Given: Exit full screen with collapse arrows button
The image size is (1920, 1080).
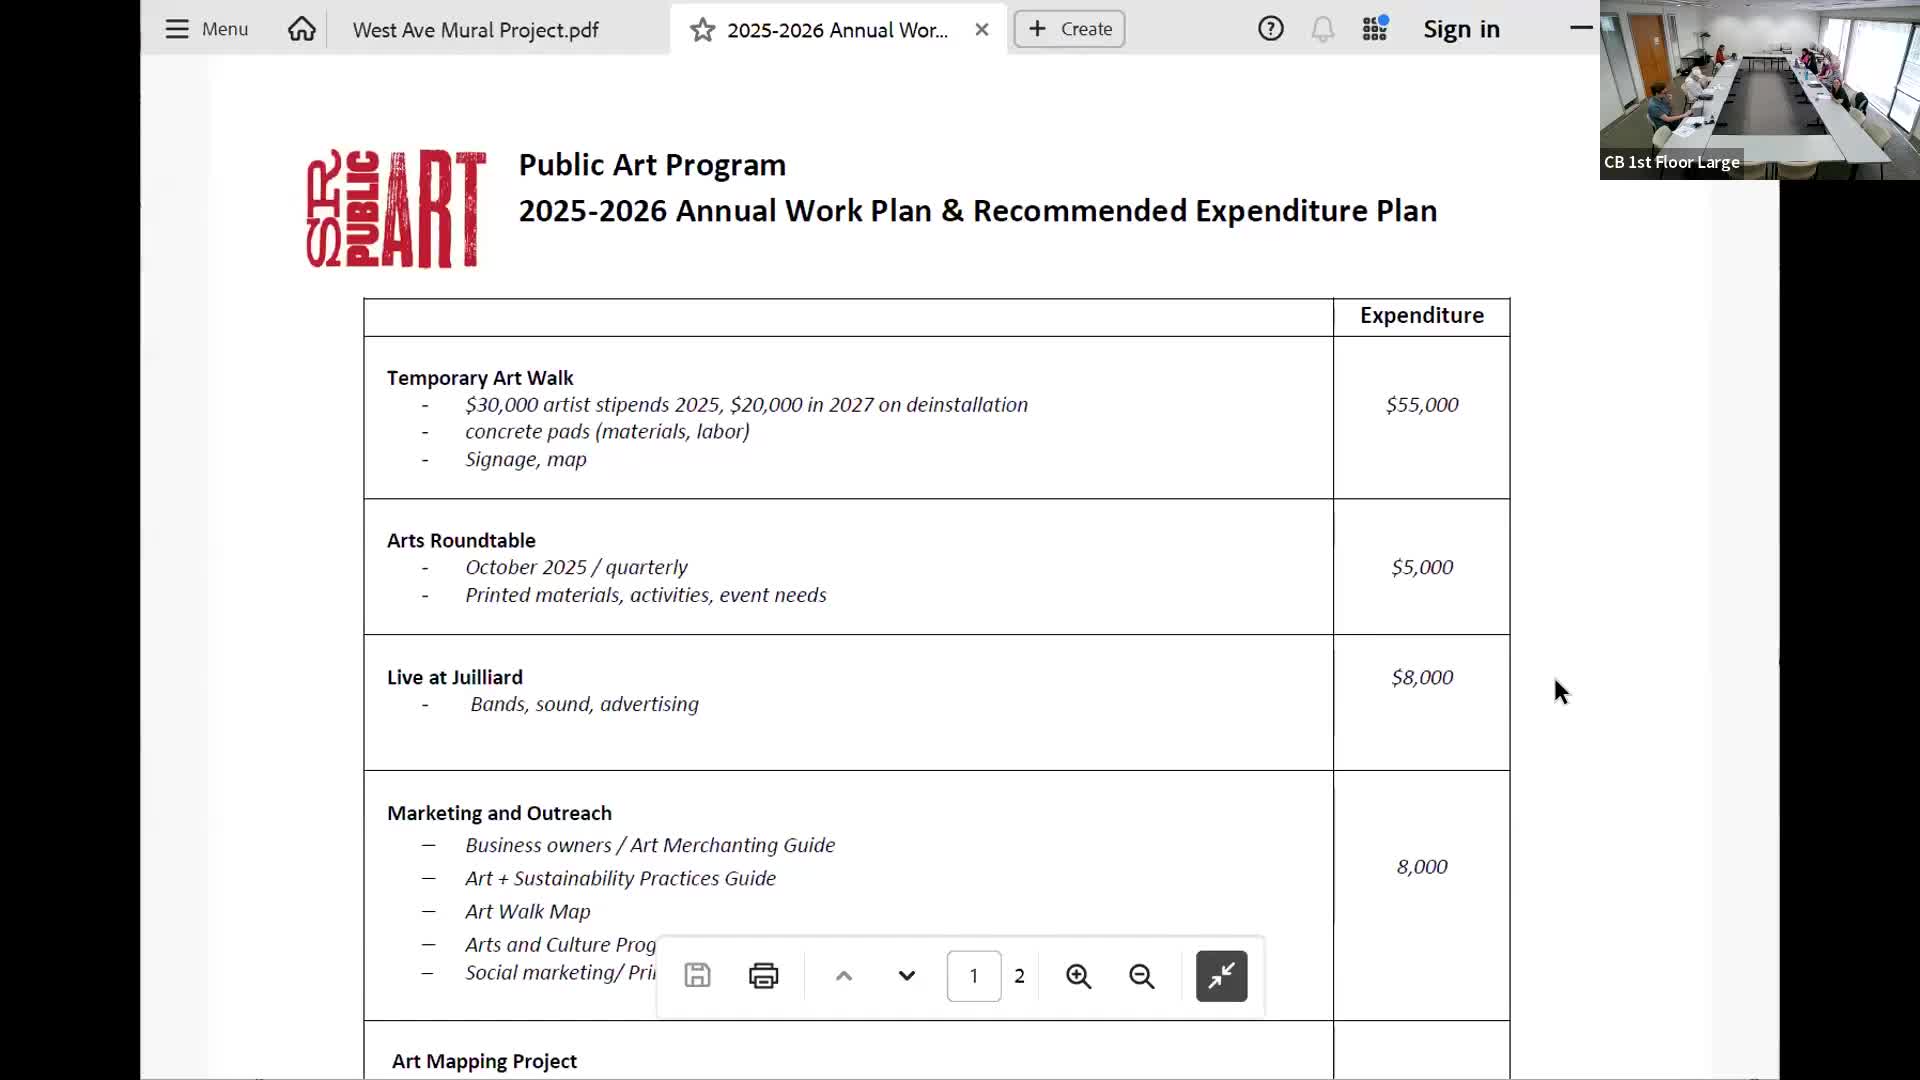Looking at the screenshot, I should click(x=1221, y=976).
